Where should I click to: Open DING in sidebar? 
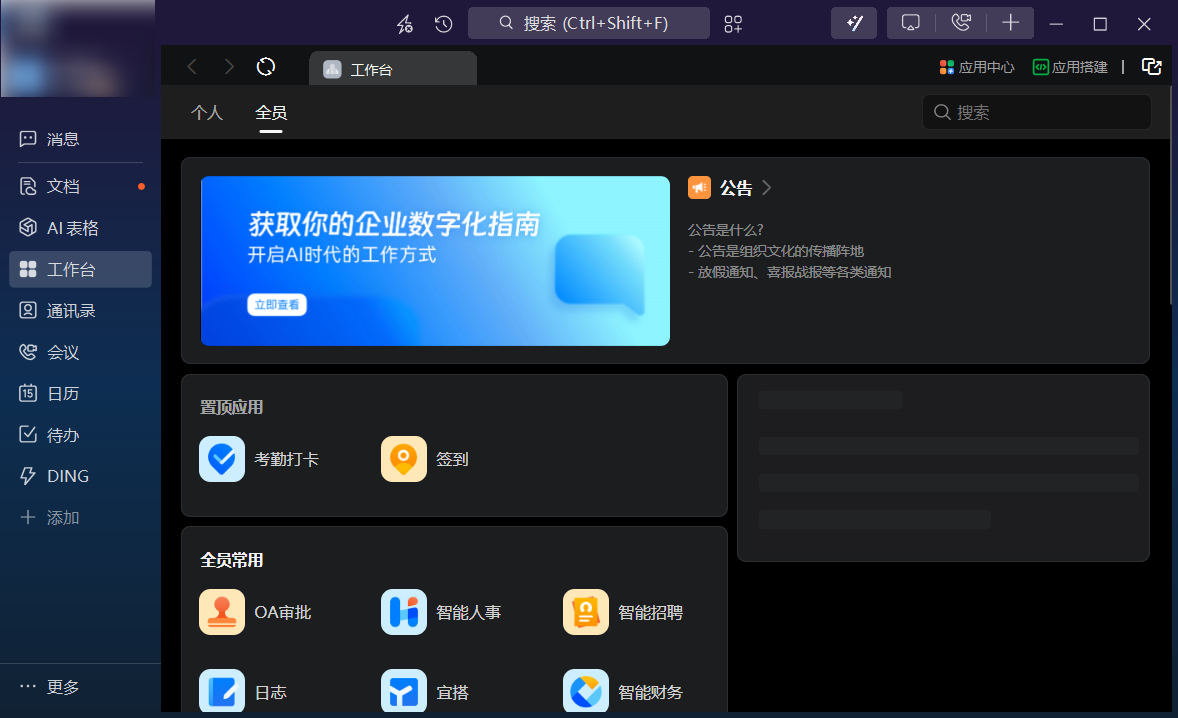point(80,476)
